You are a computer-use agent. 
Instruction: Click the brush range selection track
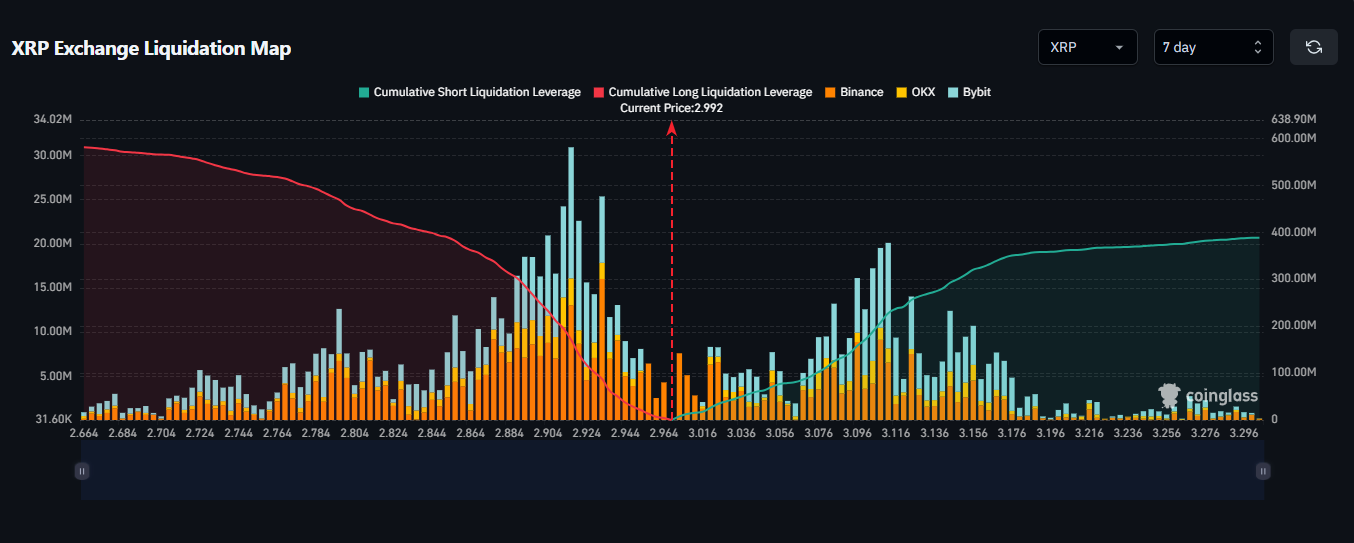coord(672,470)
